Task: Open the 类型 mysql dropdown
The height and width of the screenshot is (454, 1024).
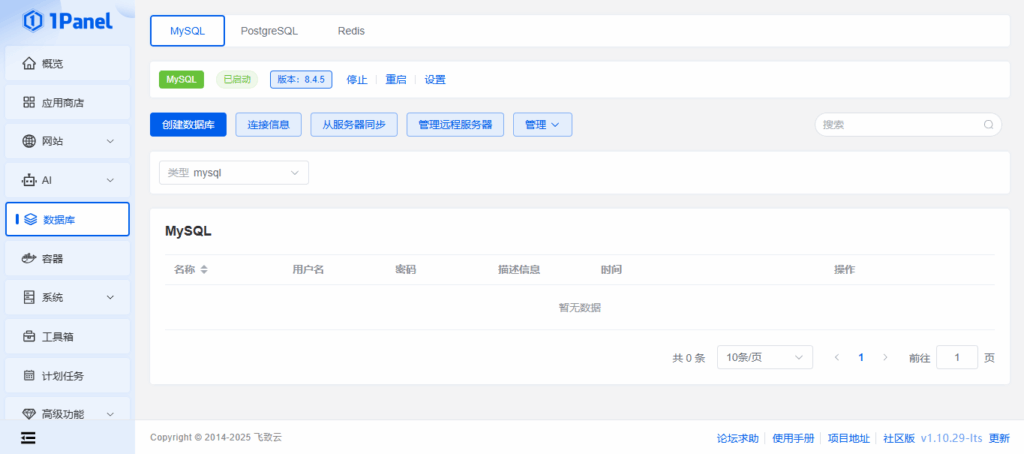Action: click(234, 173)
